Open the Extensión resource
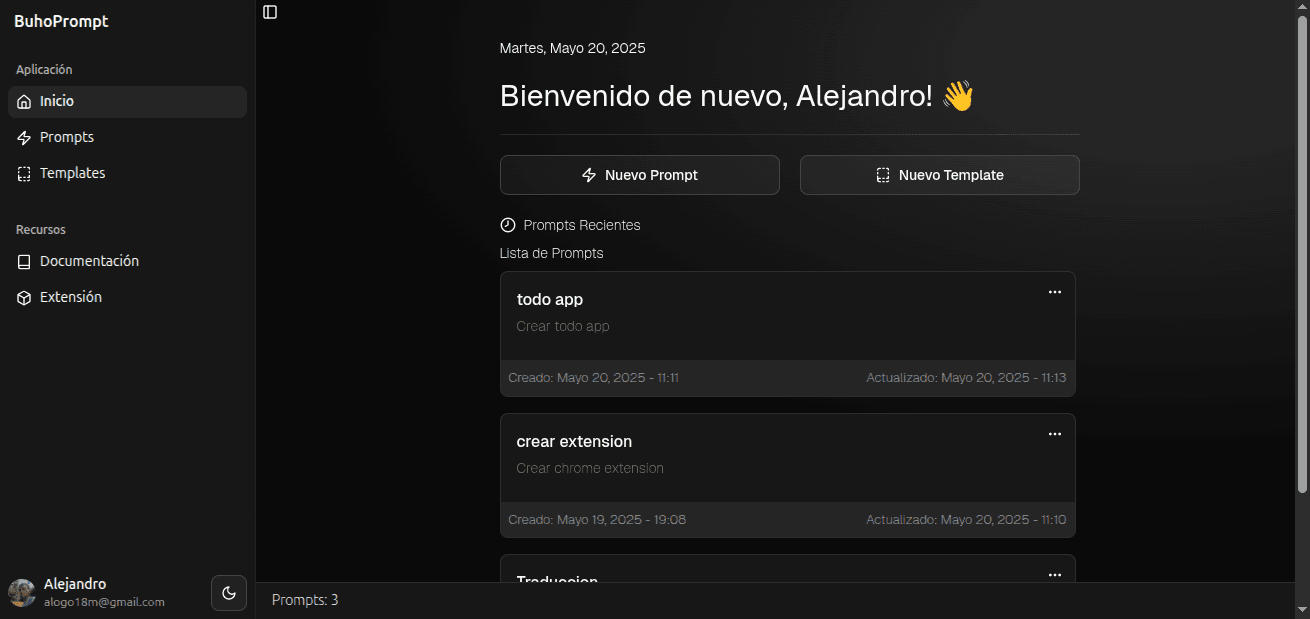The image size is (1310, 619). coord(127,298)
